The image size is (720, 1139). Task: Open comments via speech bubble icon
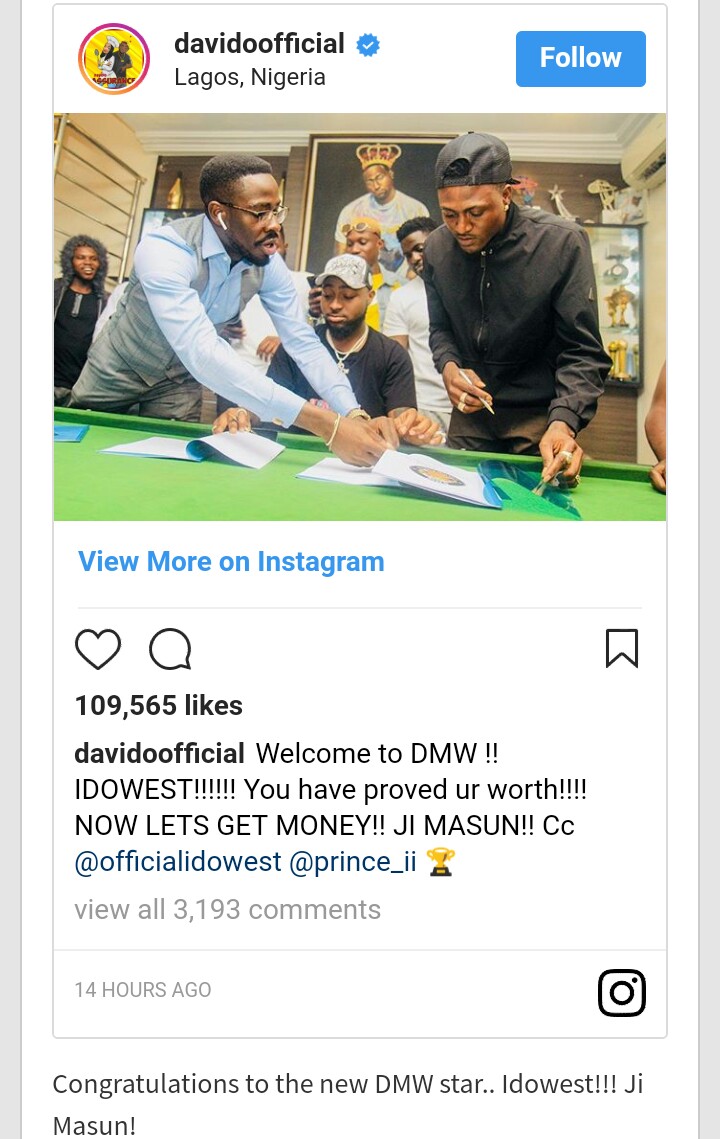(x=170, y=649)
